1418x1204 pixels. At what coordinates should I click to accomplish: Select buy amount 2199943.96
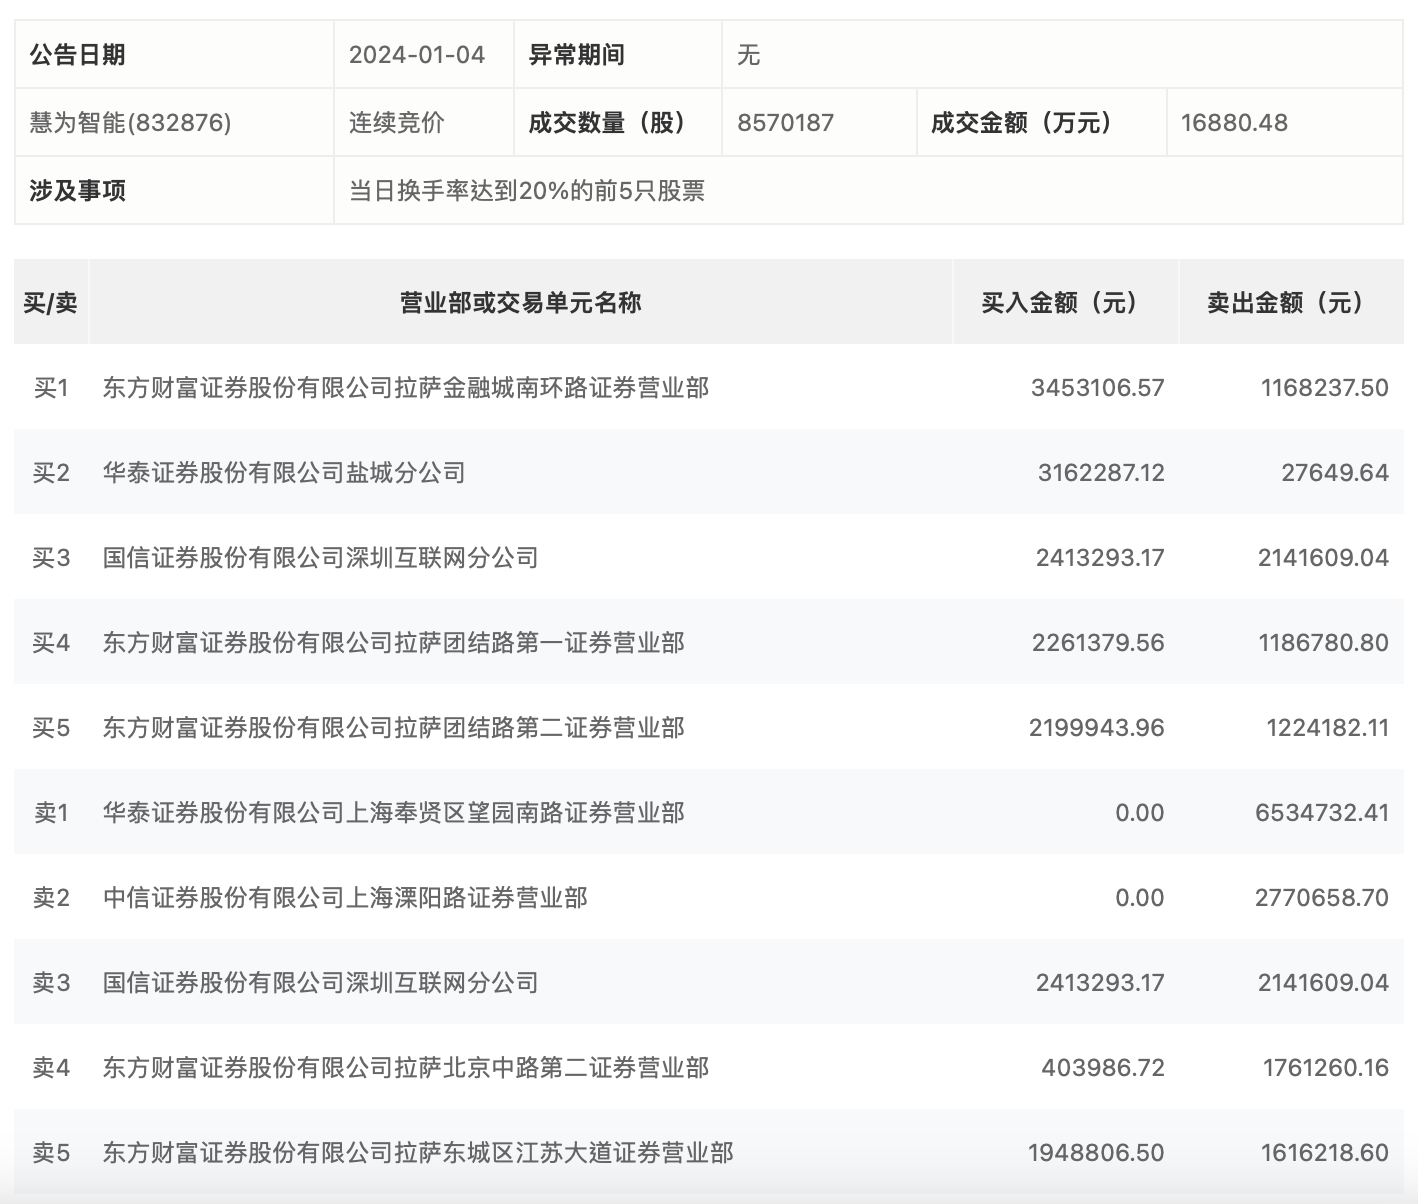point(1097,727)
